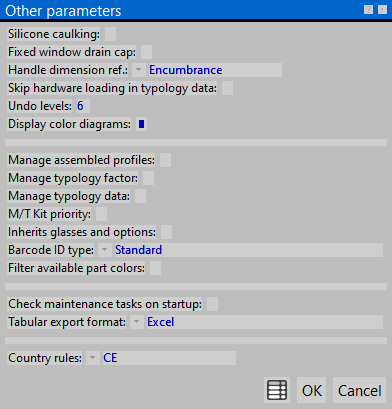Click the Standard barcode value field
This screenshot has height=409, width=392.
[x=248, y=250]
